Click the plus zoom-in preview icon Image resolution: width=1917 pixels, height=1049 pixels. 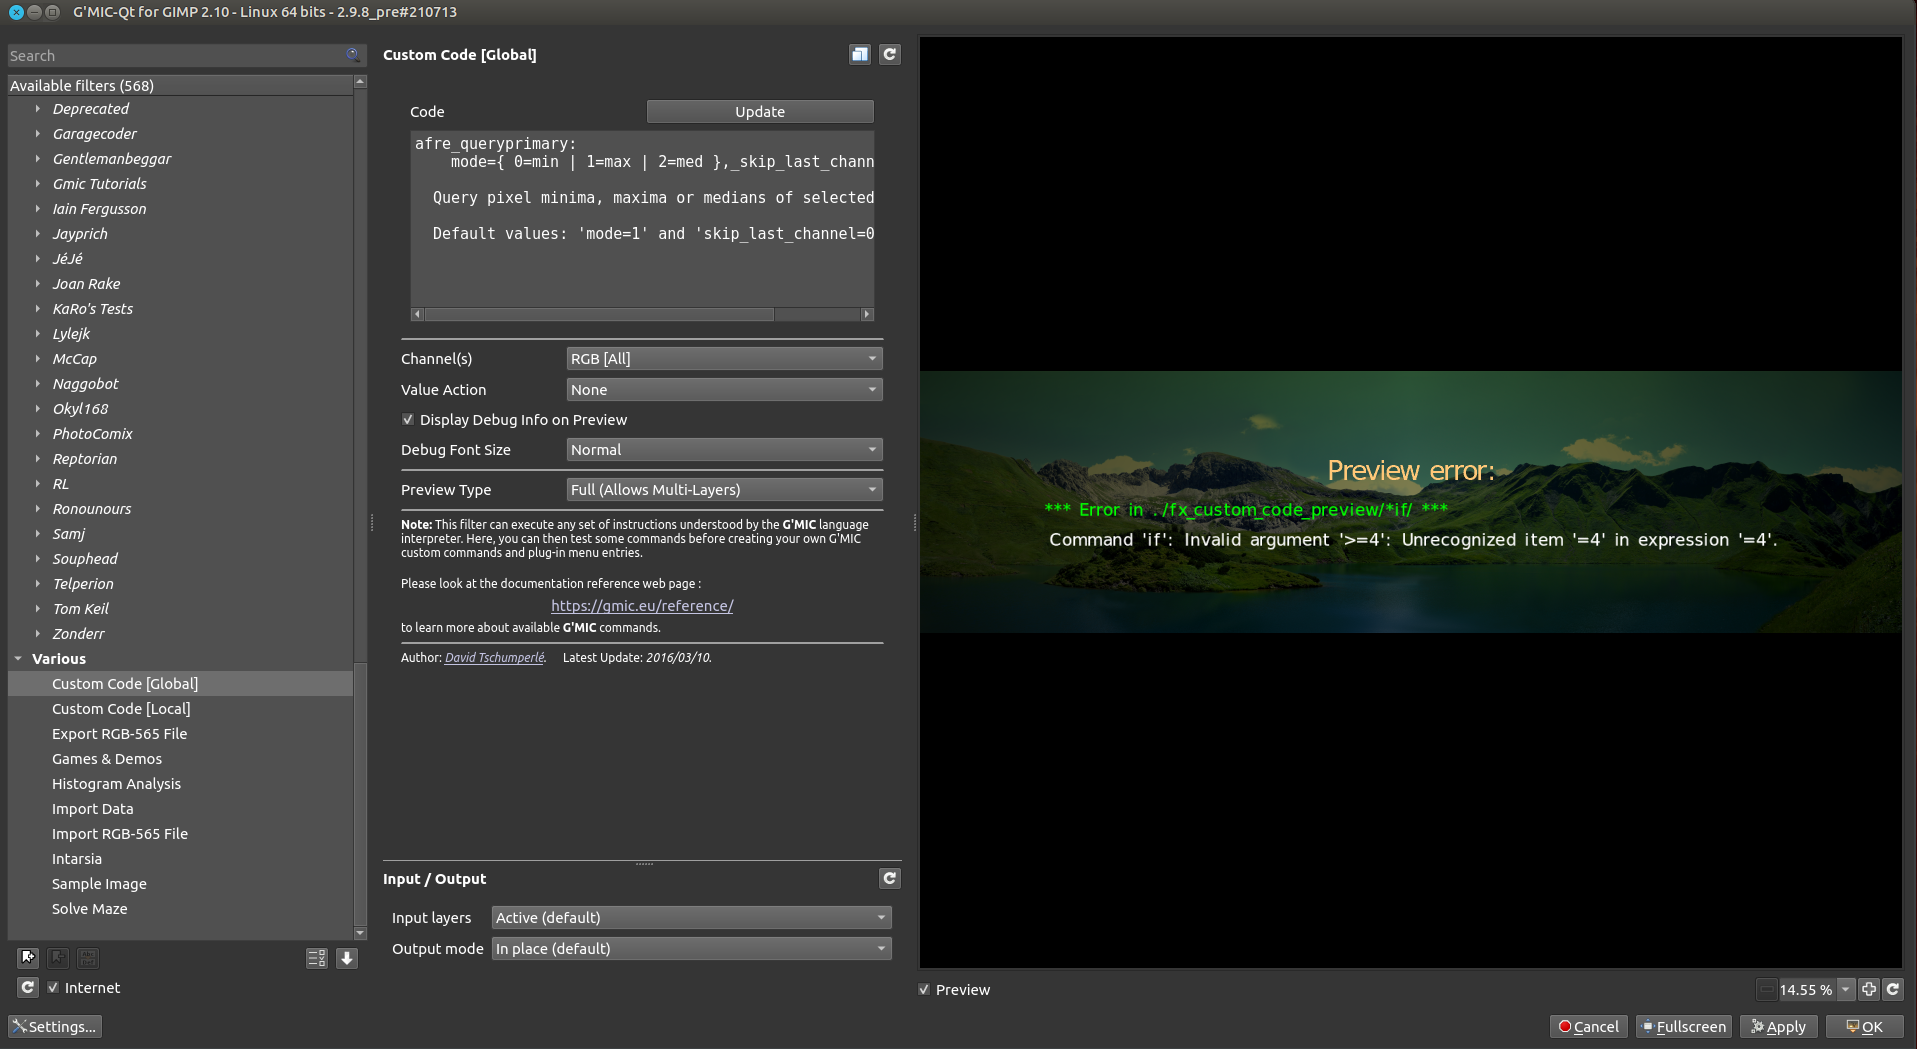1869,990
